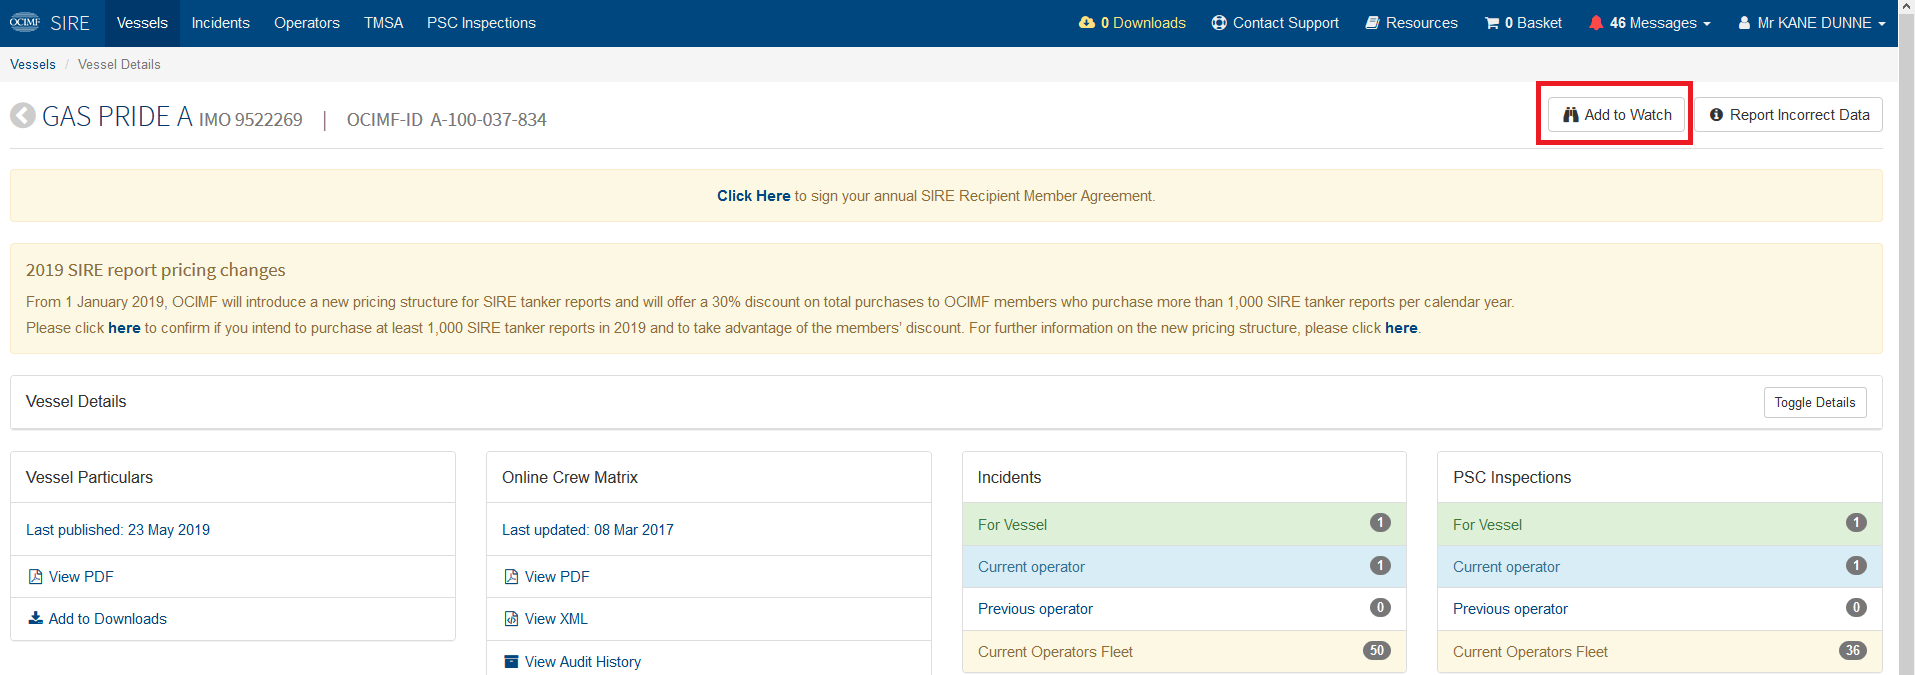Open the Resources link
This screenshot has width=1915, height=675.
tap(1411, 23)
